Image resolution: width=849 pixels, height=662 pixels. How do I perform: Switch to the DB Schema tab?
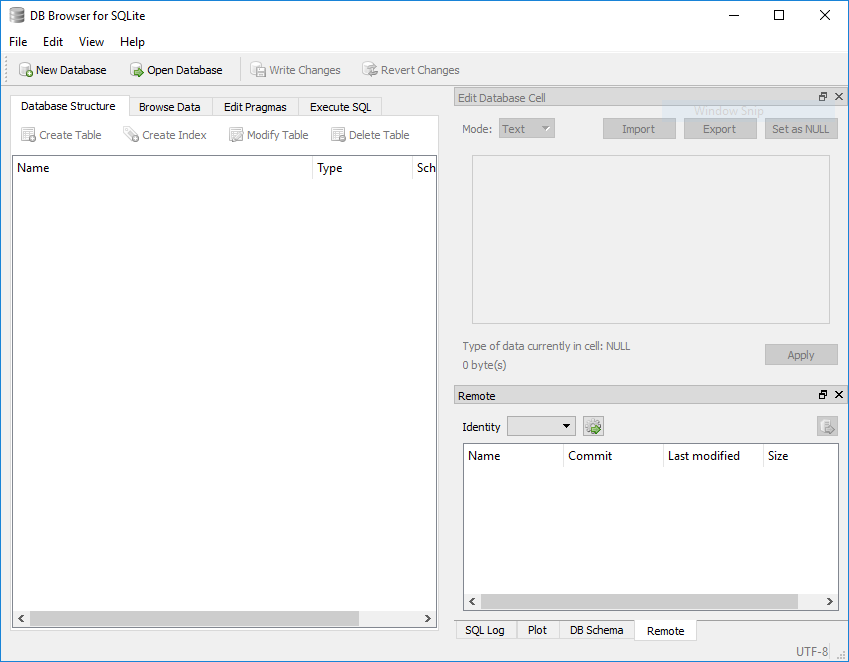[x=596, y=630]
